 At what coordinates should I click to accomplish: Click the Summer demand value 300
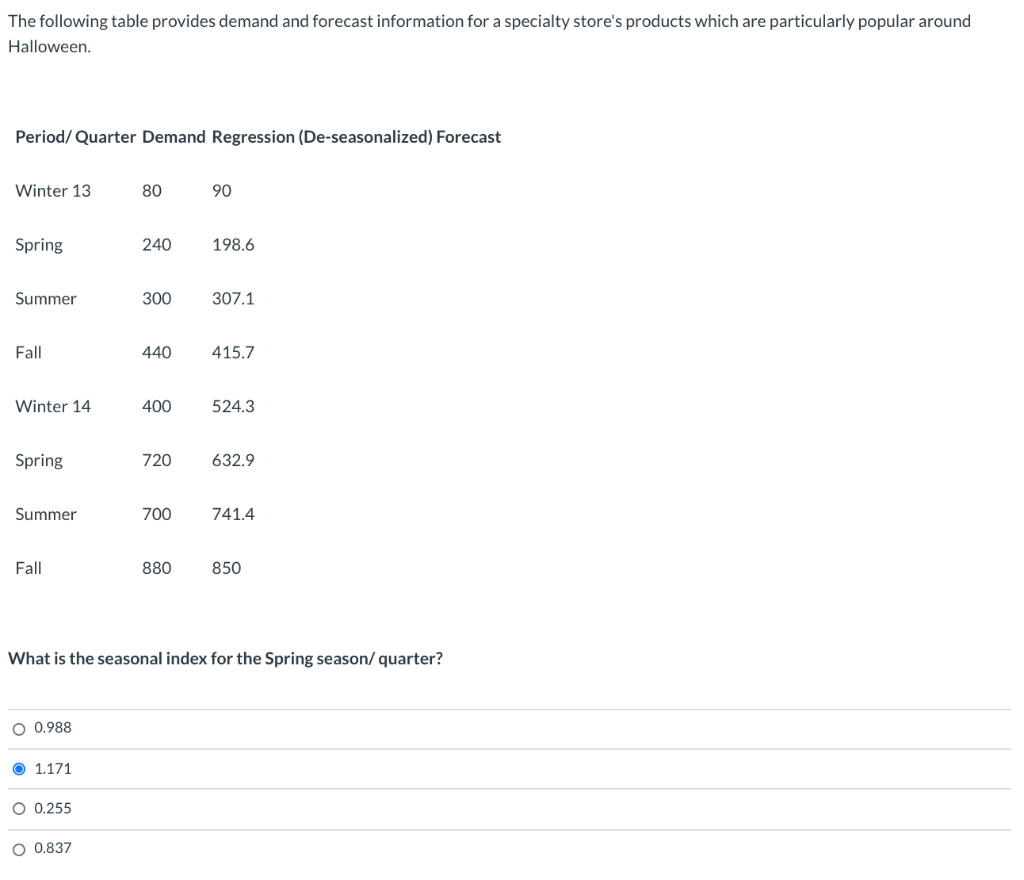[x=157, y=298]
